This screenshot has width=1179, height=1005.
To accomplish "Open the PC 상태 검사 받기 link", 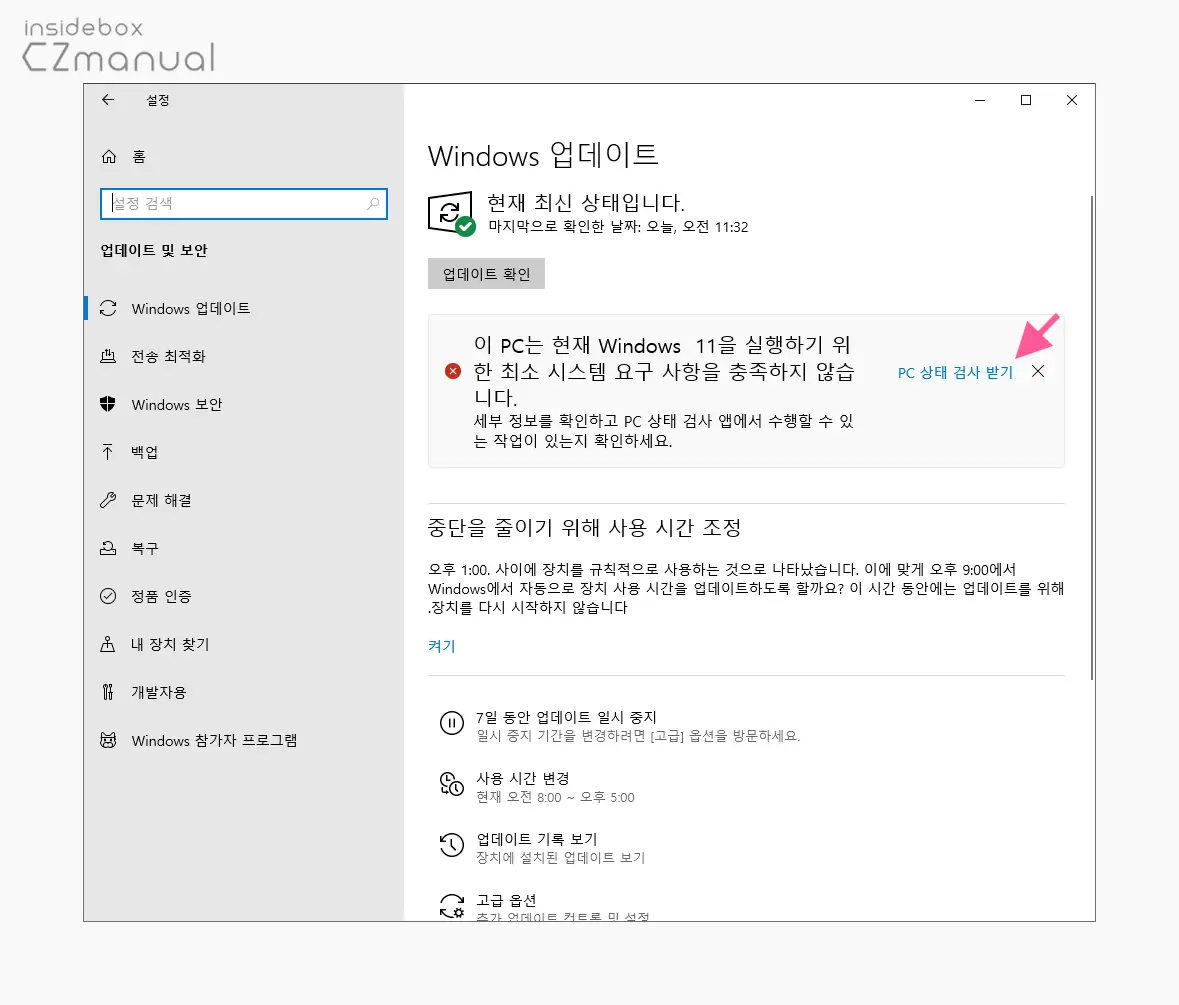I will tap(955, 372).
